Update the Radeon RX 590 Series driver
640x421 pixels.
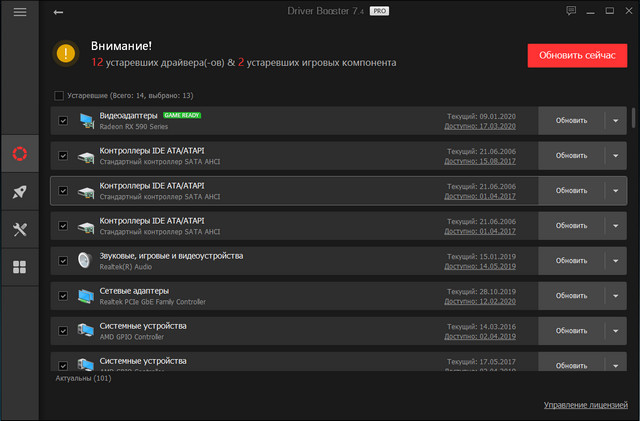(x=571, y=120)
